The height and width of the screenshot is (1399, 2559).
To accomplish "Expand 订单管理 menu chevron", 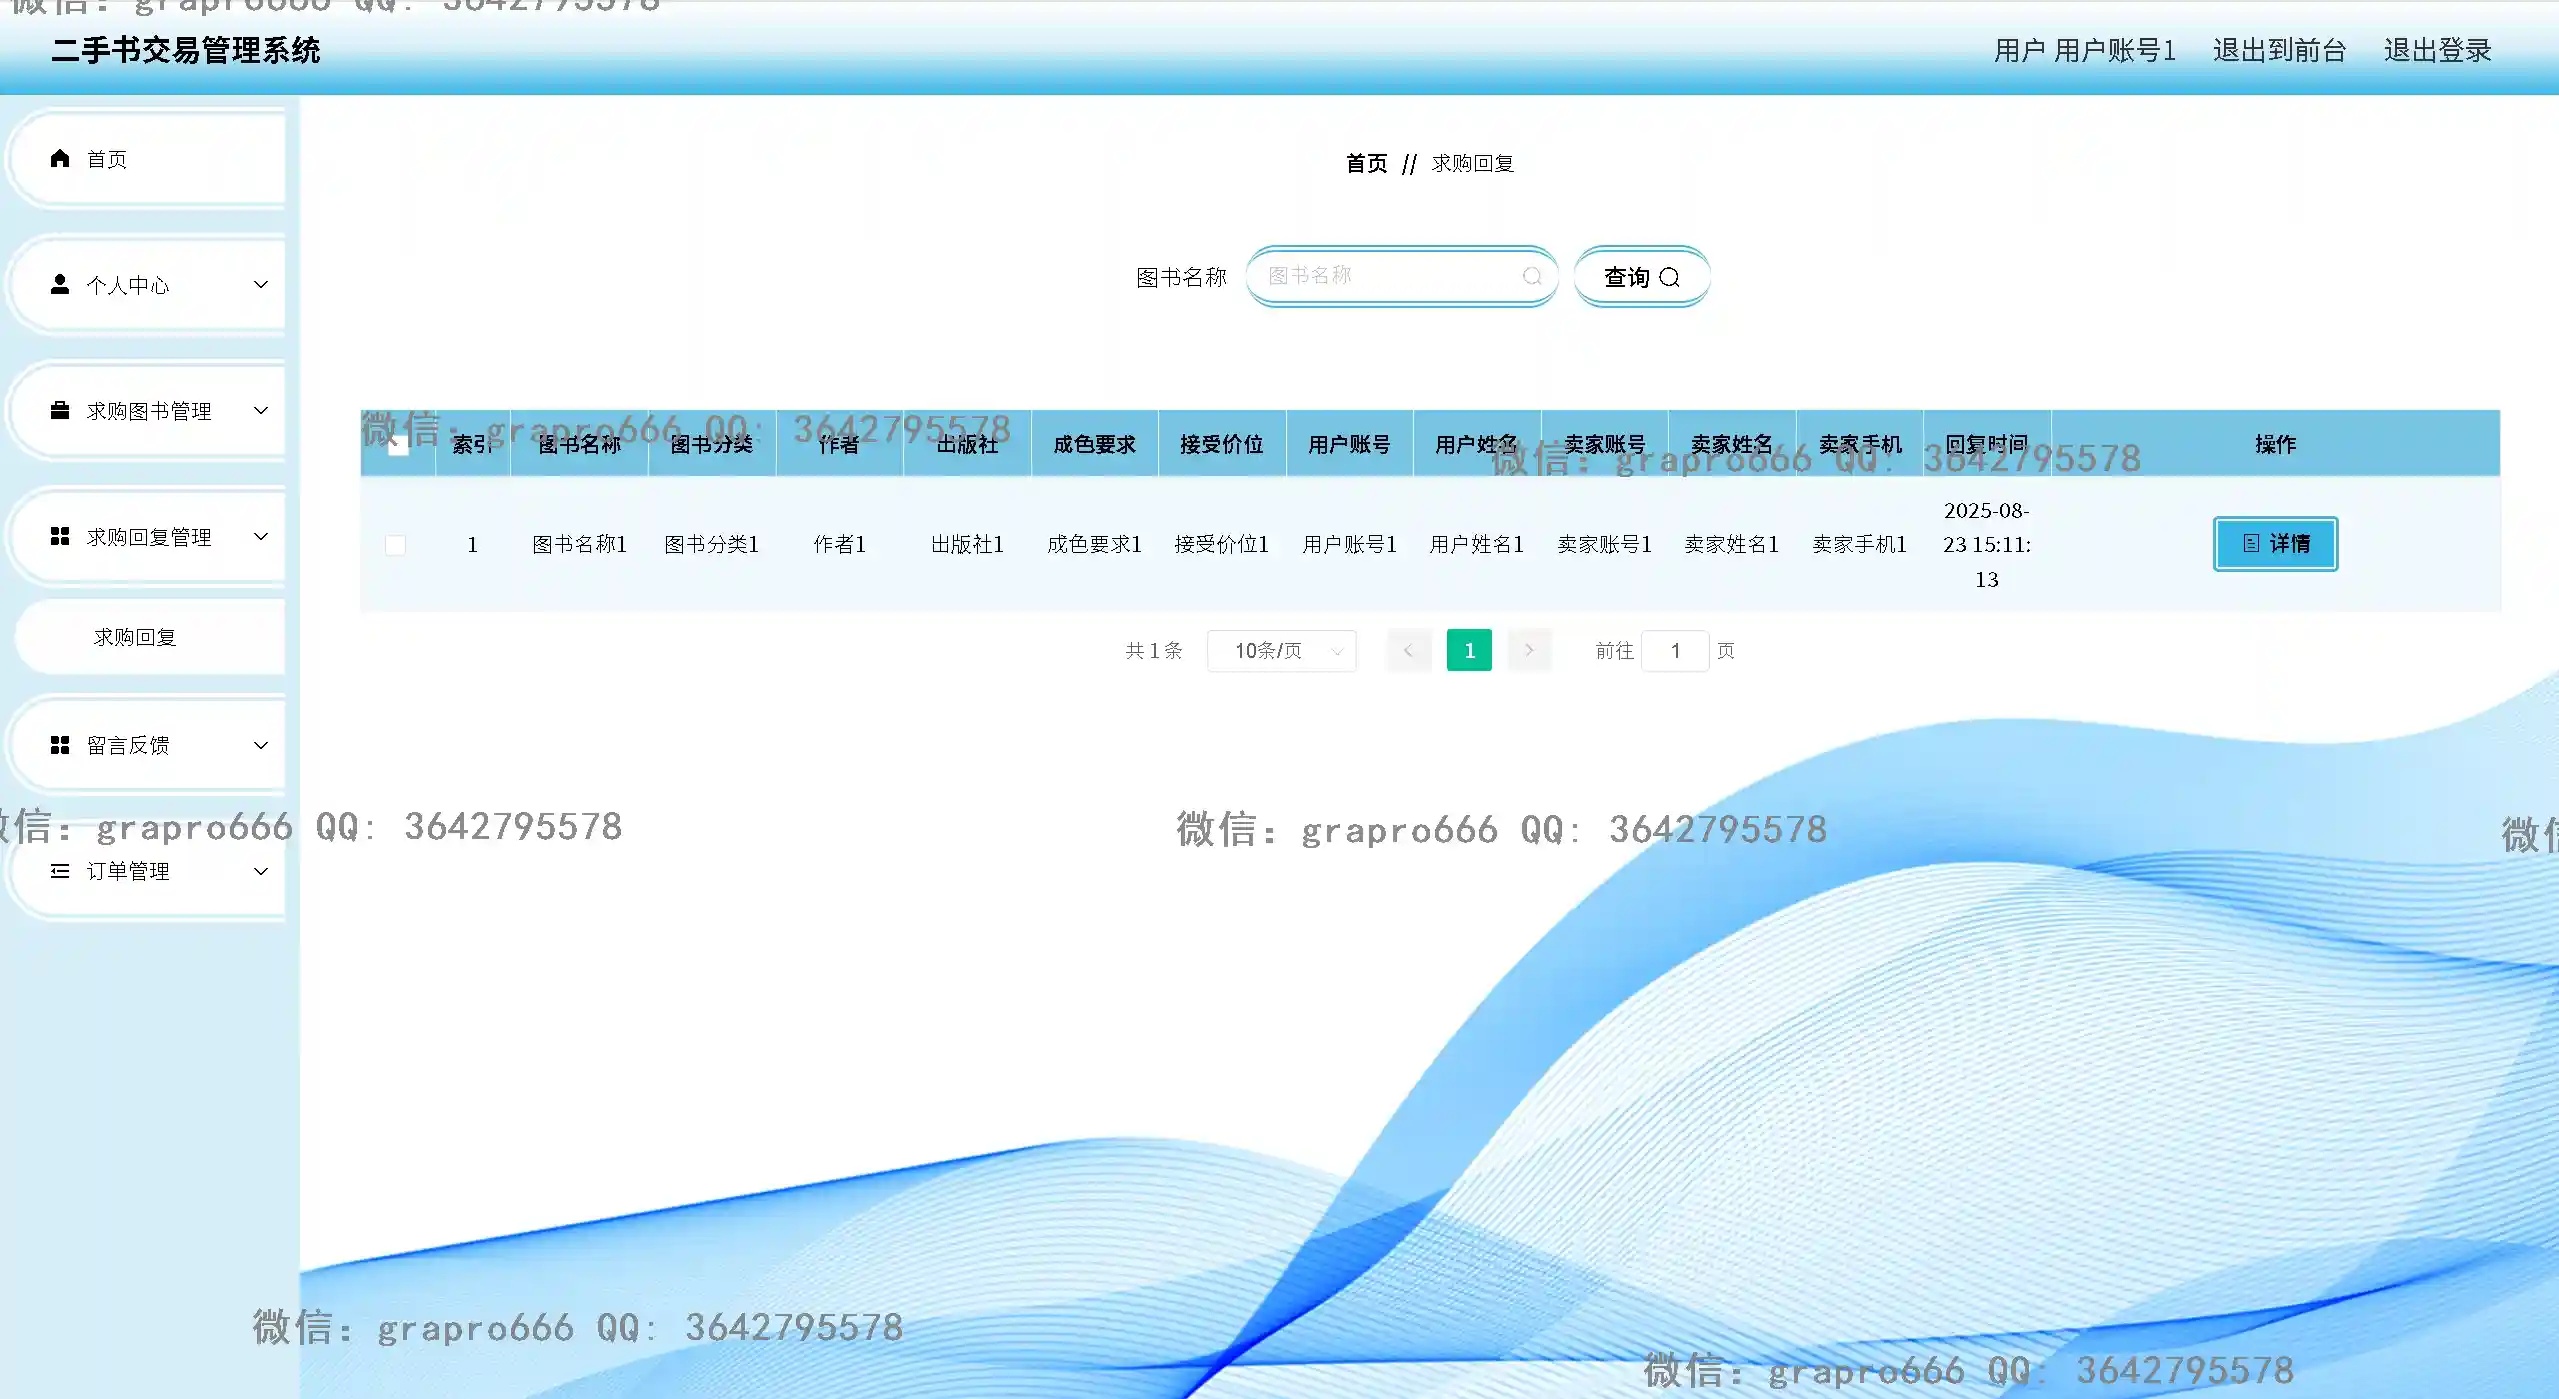I will pyautogui.click(x=261, y=871).
